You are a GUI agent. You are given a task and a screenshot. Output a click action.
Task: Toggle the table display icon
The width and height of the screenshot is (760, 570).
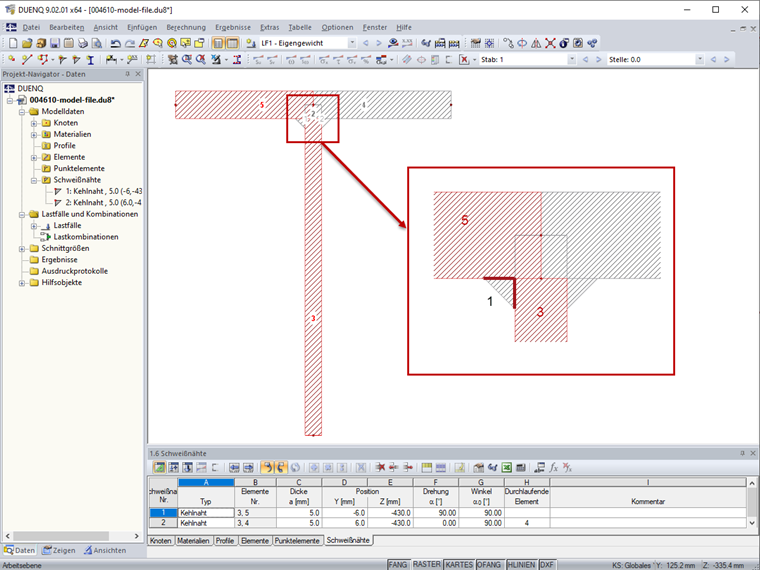[x=232, y=43]
